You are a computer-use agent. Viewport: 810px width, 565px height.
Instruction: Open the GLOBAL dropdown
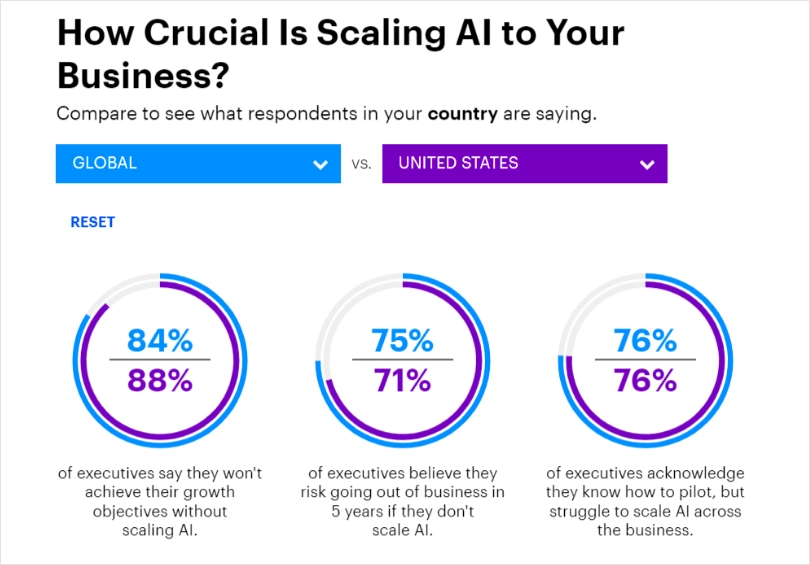pos(198,163)
